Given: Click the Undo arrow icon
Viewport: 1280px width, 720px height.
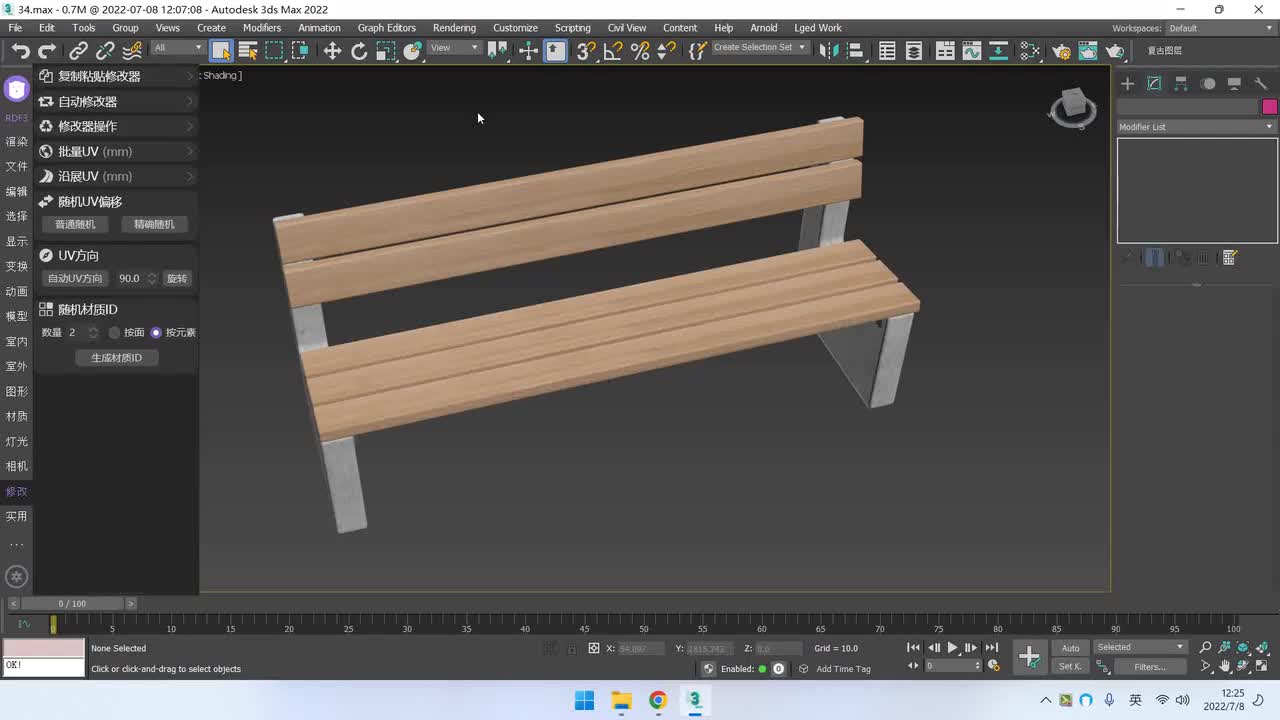Looking at the screenshot, I should 20,51.
